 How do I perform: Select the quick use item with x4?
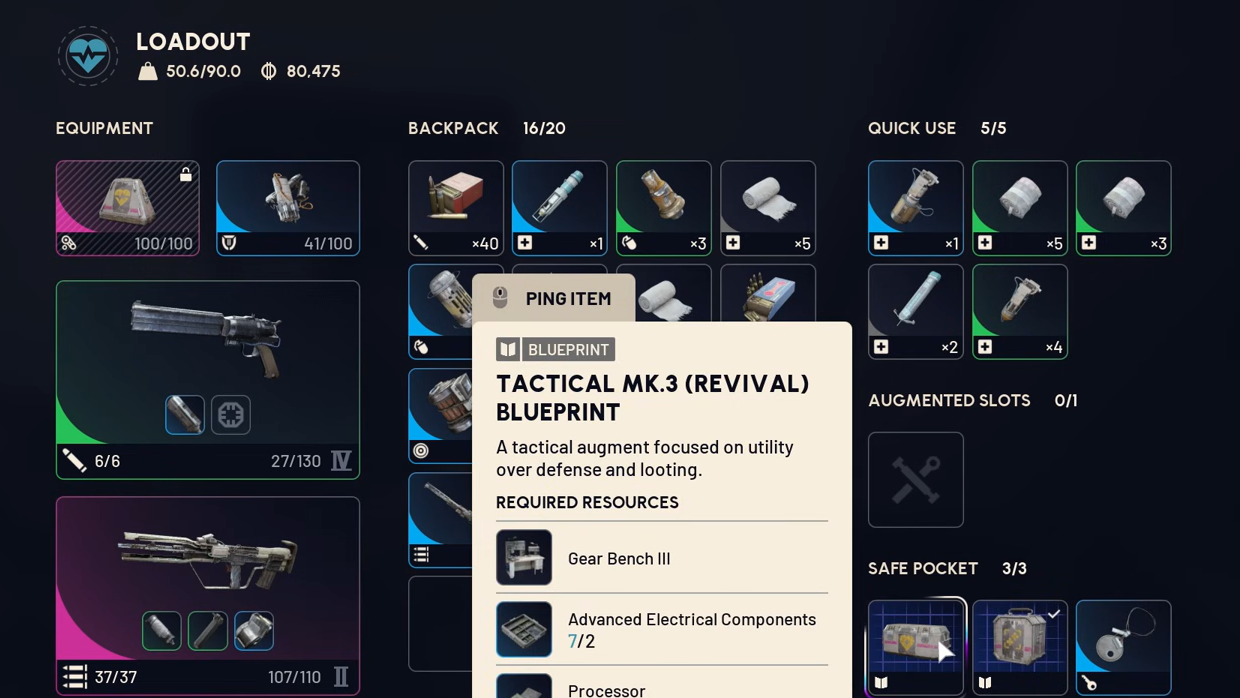coord(1020,312)
